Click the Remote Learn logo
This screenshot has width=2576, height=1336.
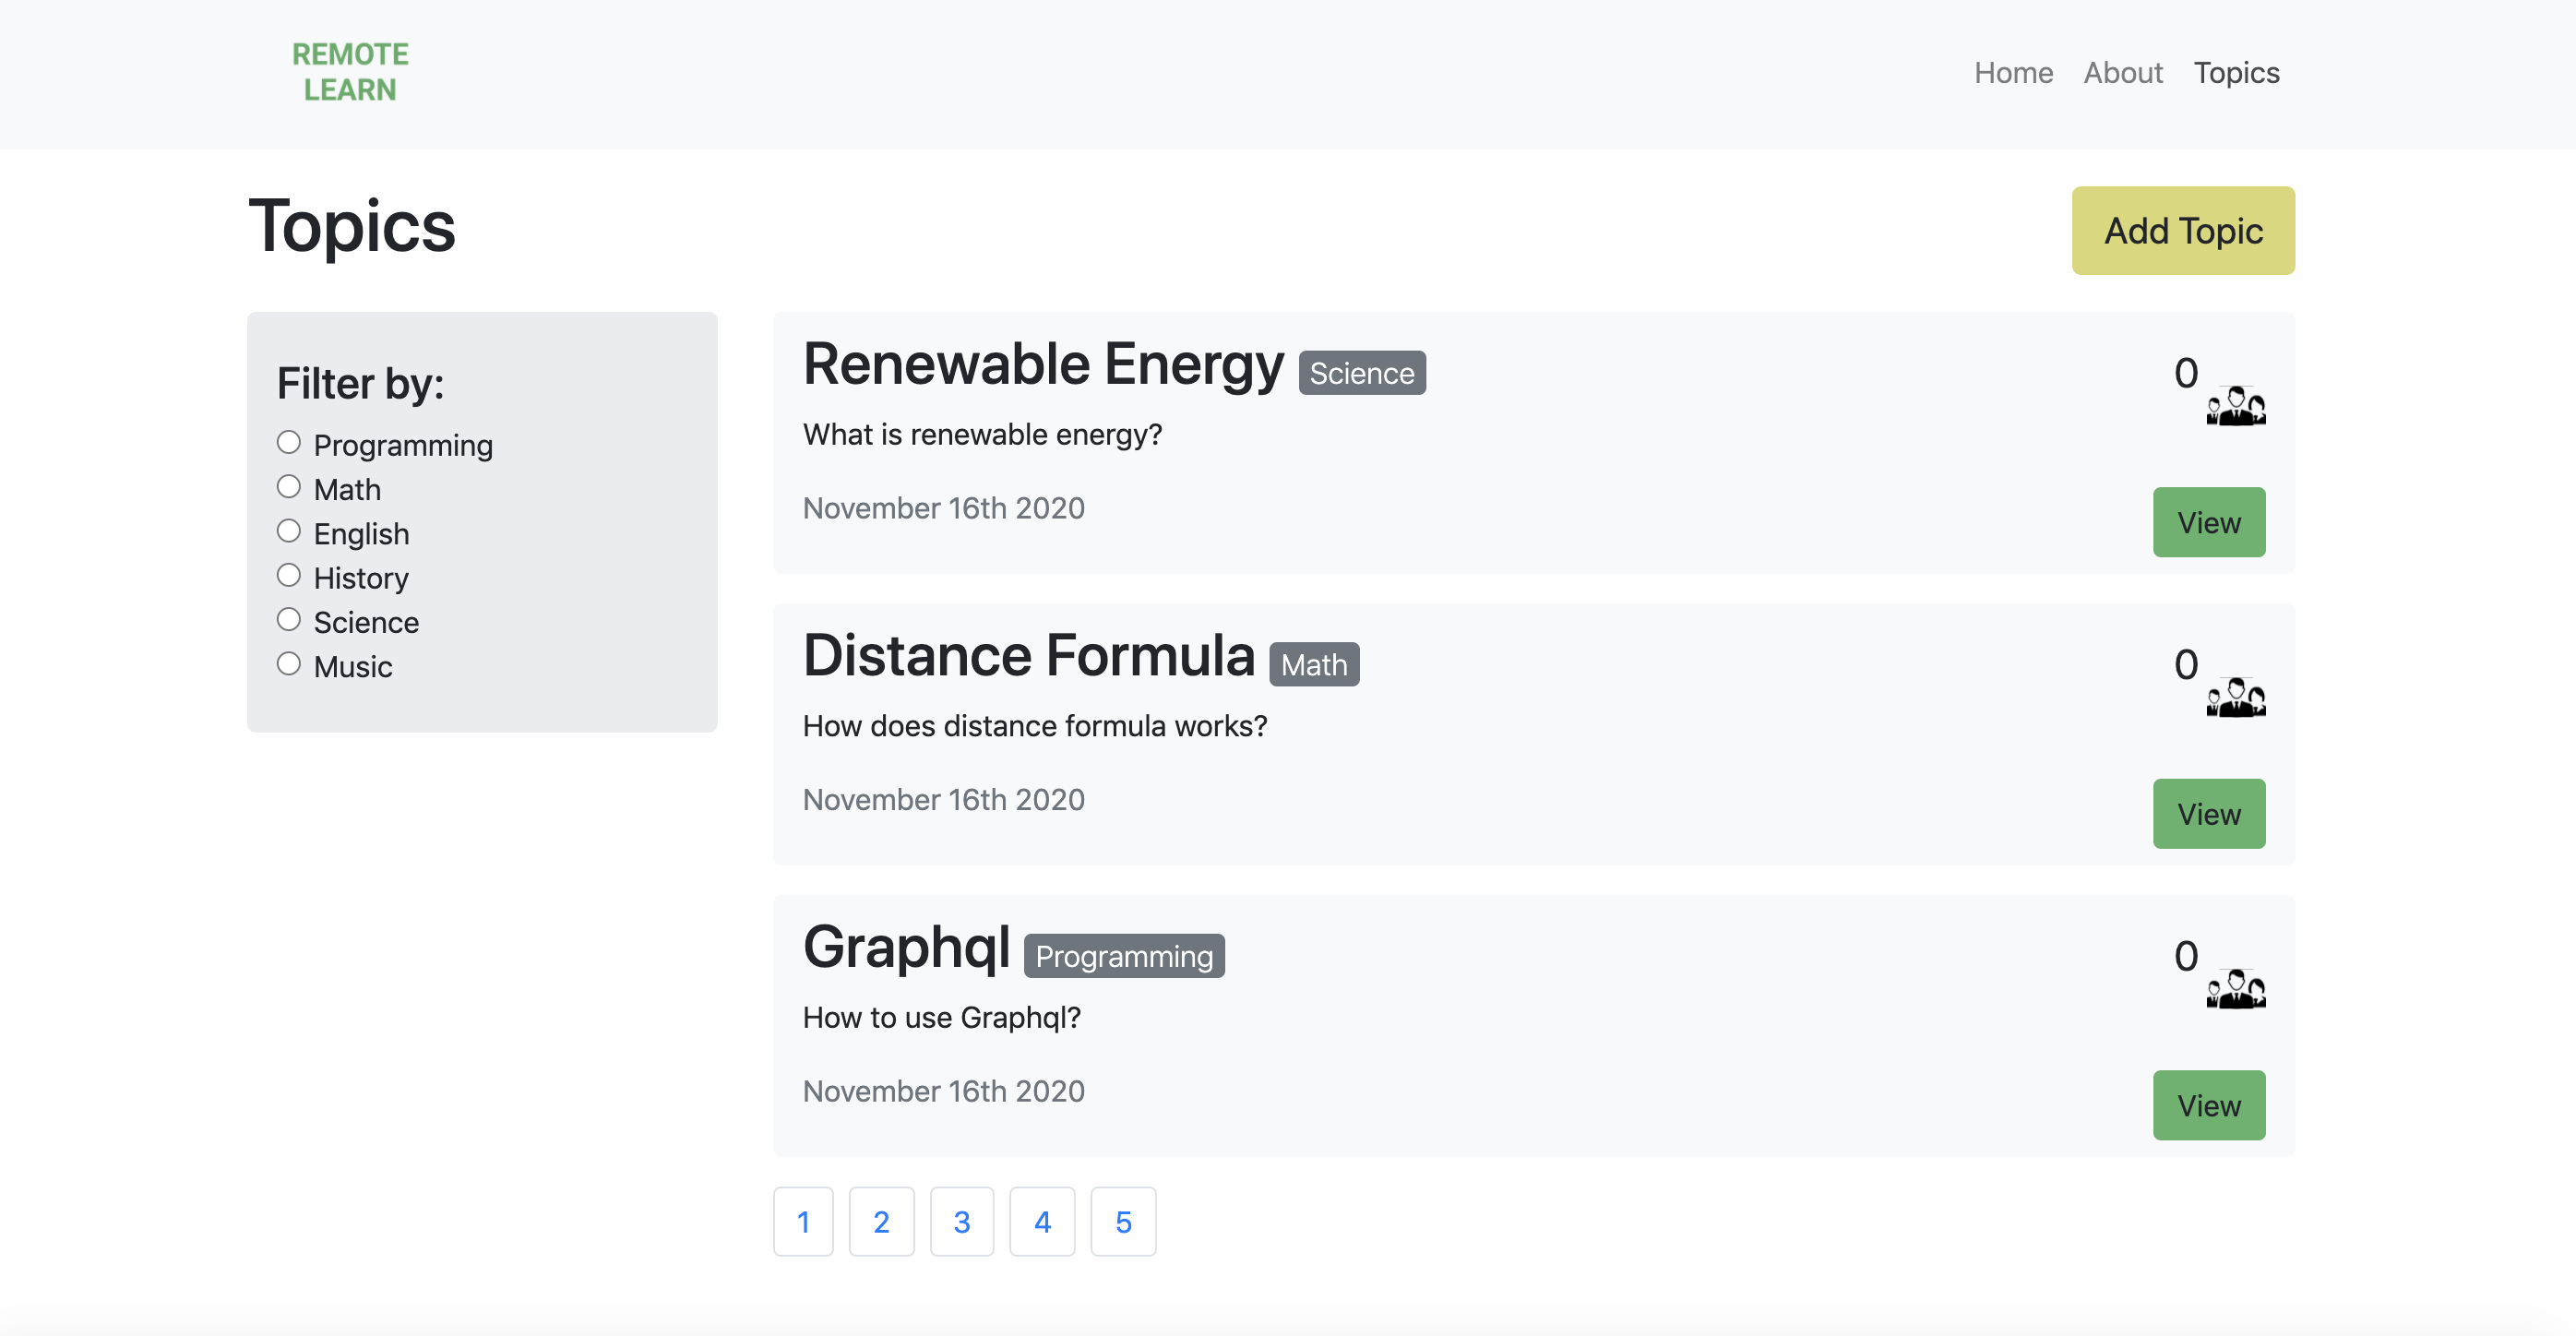(350, 72)
